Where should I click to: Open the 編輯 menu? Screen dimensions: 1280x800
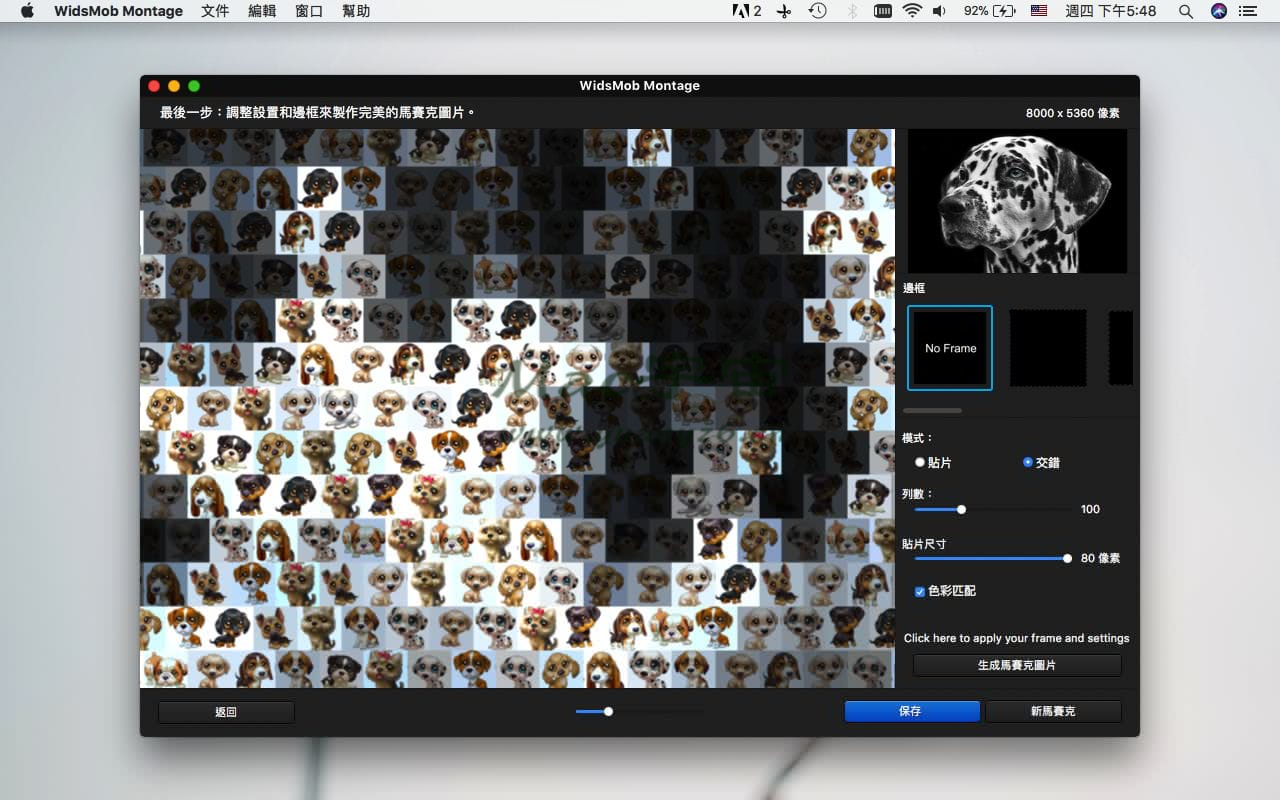262,11
